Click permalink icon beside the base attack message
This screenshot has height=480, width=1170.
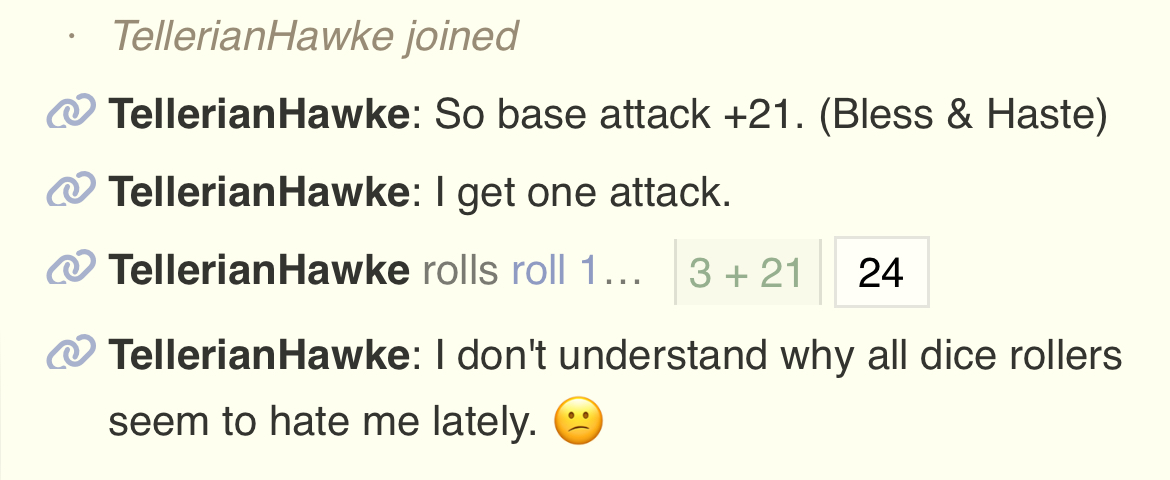[x=70, y=113]
